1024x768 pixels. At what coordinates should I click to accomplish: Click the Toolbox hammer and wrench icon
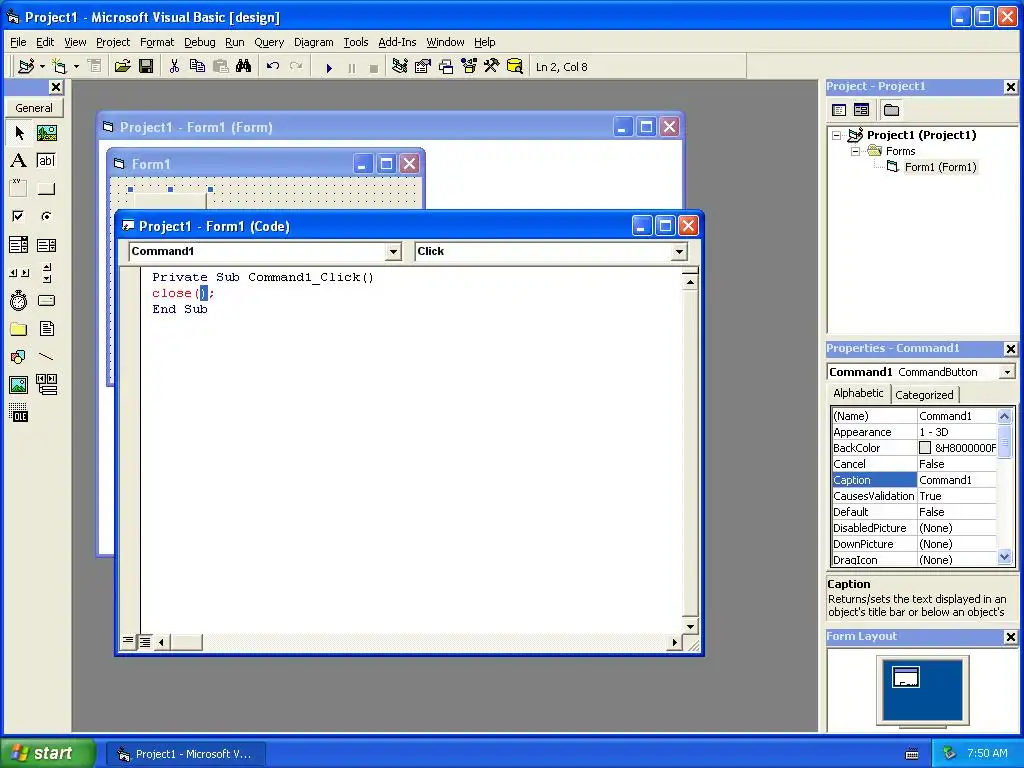click(x=492, y=67)
